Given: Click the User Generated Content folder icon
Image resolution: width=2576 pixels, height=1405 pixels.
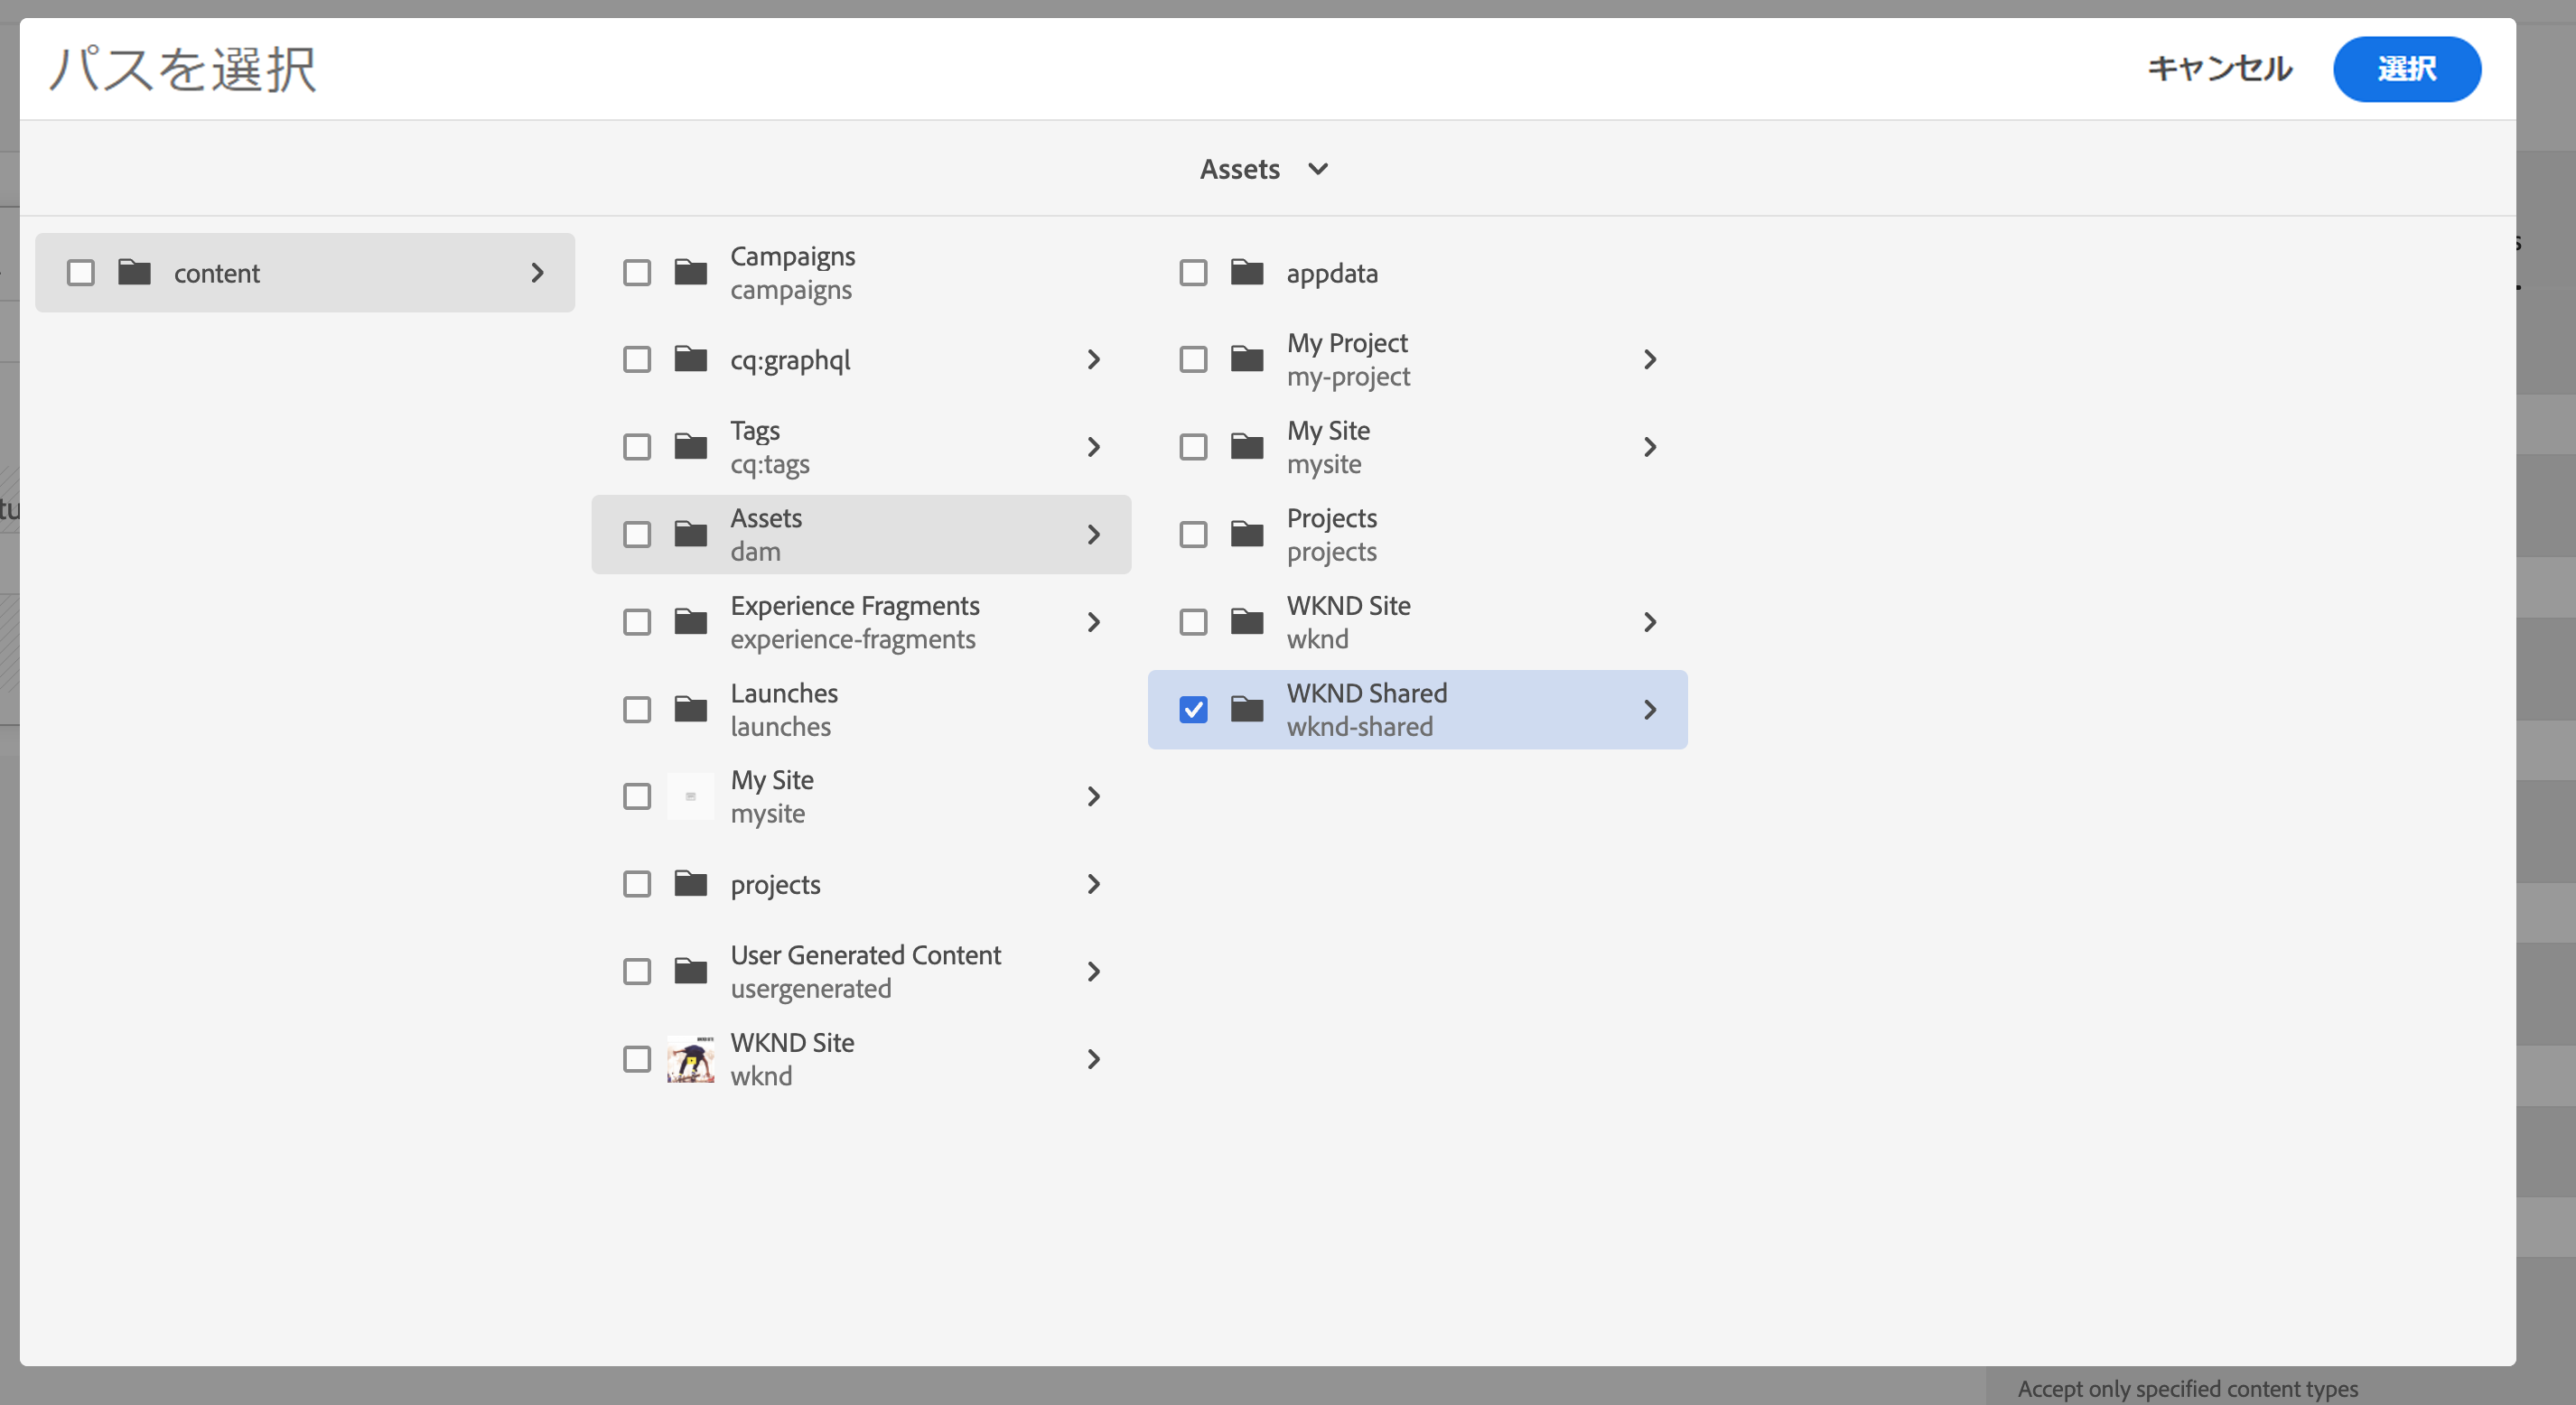Looking at the screenshot, I should [x=690, y=971].
